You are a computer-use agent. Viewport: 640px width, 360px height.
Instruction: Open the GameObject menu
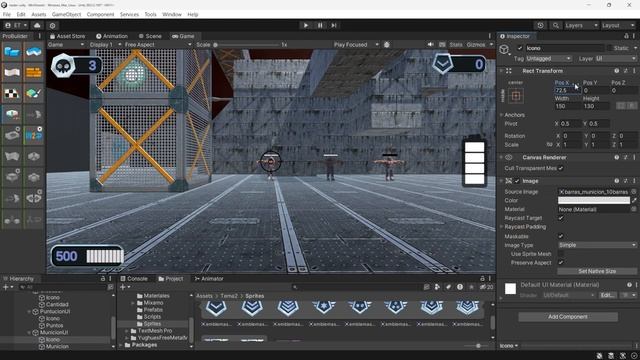(67, 14)
